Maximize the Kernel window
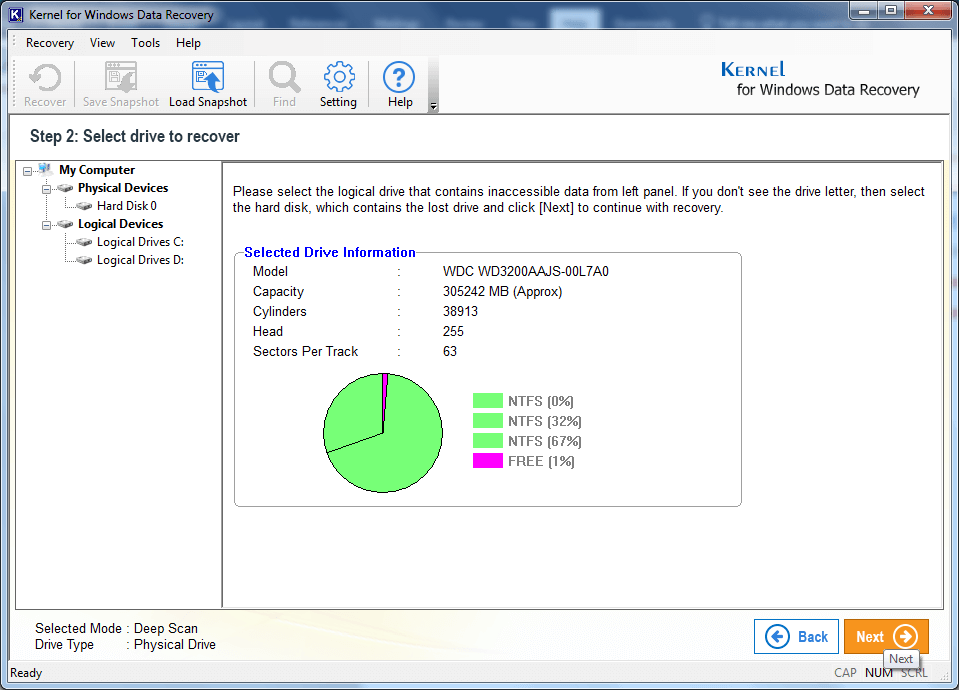The image size is (959, 690). click(891, 10)
